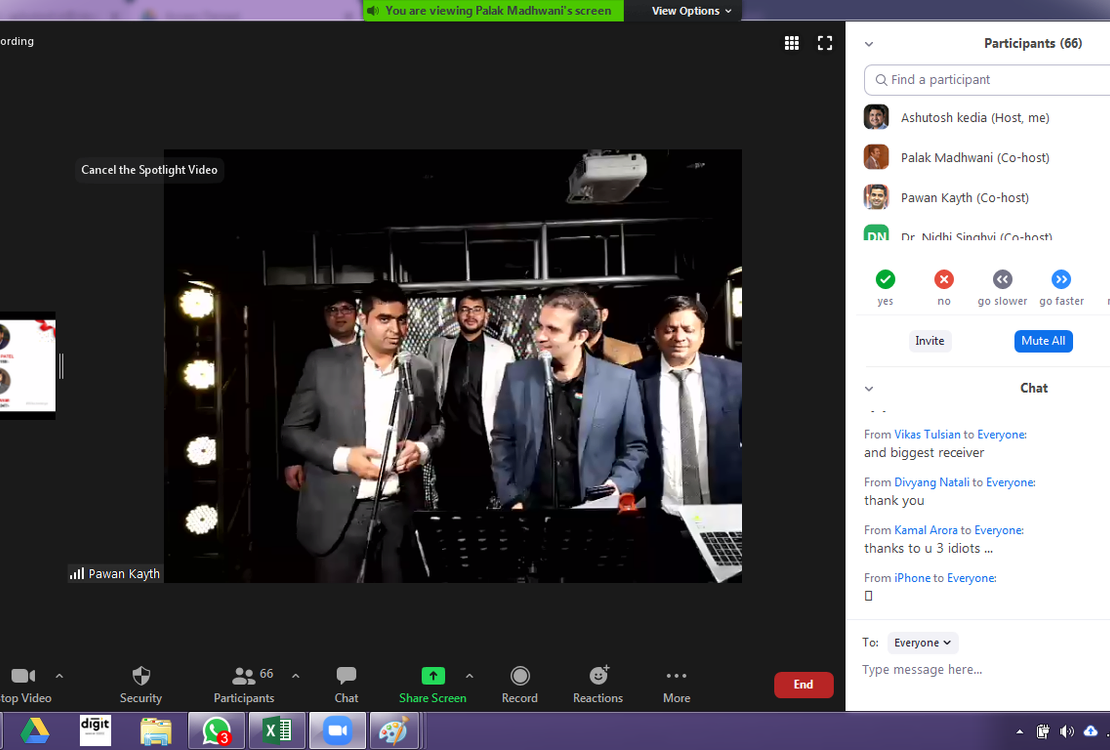Open WhatsApp from the taskbar
This screenshot has height=750, width=1110.
tap(216, 731)
